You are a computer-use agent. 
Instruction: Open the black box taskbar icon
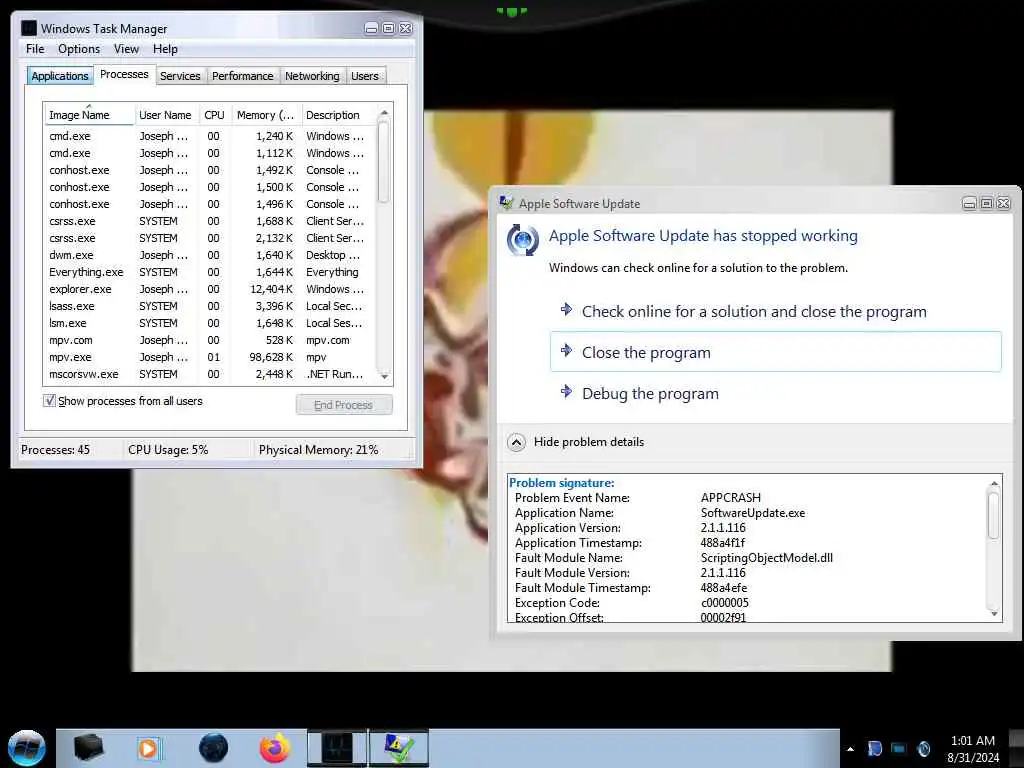88,748
